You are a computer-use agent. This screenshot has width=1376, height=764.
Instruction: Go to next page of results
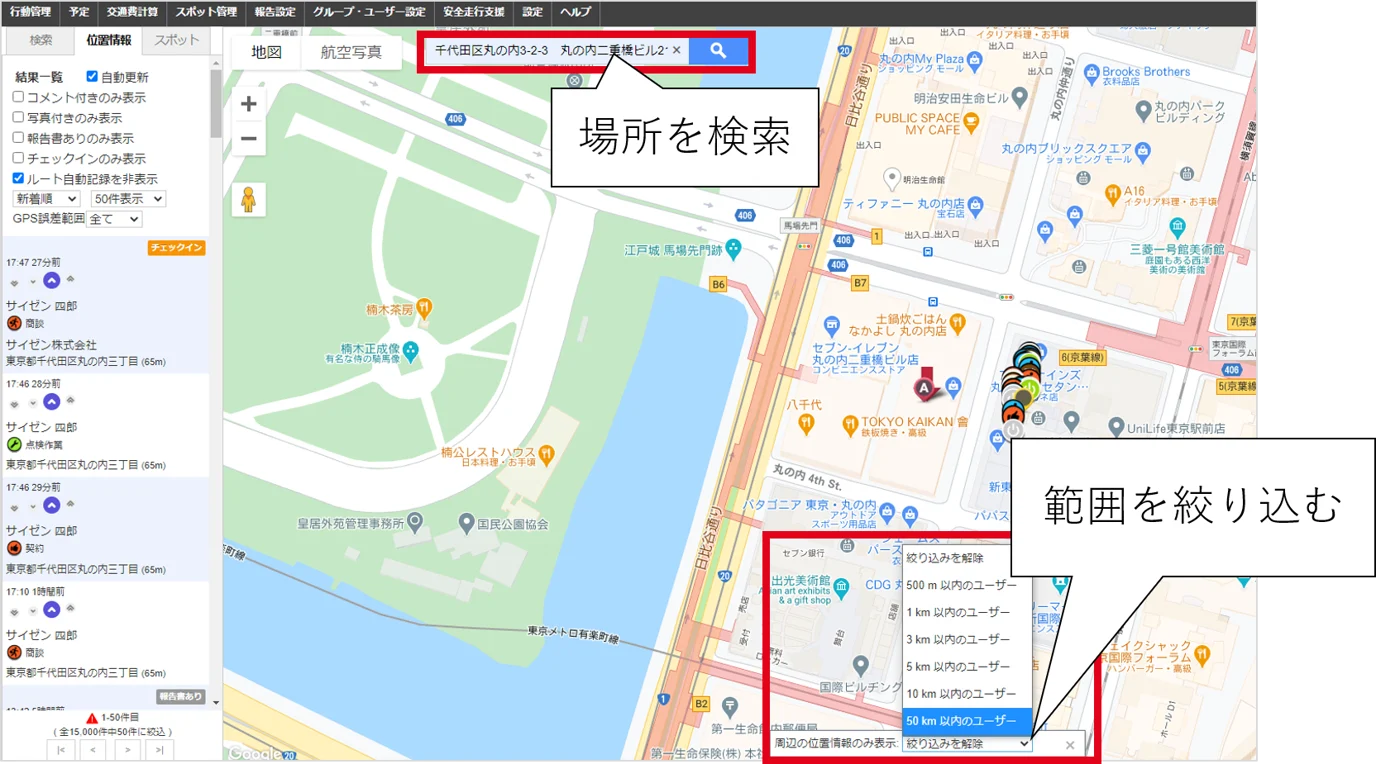coord(126,750)
